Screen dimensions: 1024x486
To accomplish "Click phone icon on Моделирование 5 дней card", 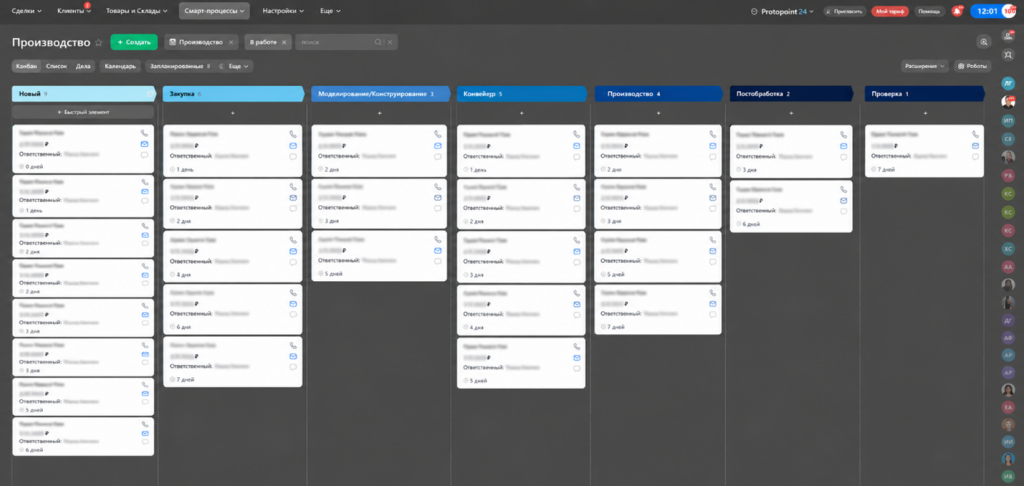I will tap(438, 240).
